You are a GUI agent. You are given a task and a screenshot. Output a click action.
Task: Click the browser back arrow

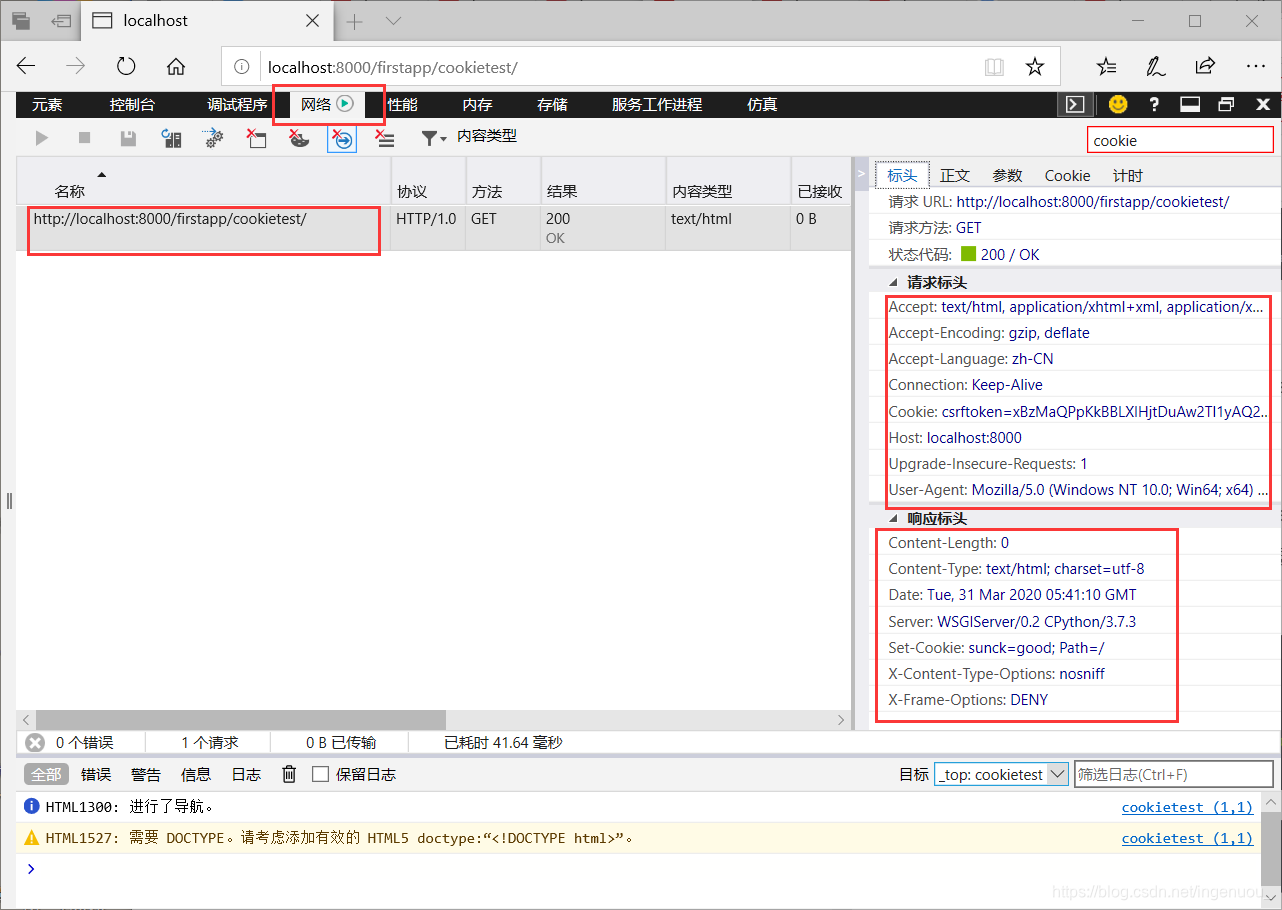click(27, 66)
